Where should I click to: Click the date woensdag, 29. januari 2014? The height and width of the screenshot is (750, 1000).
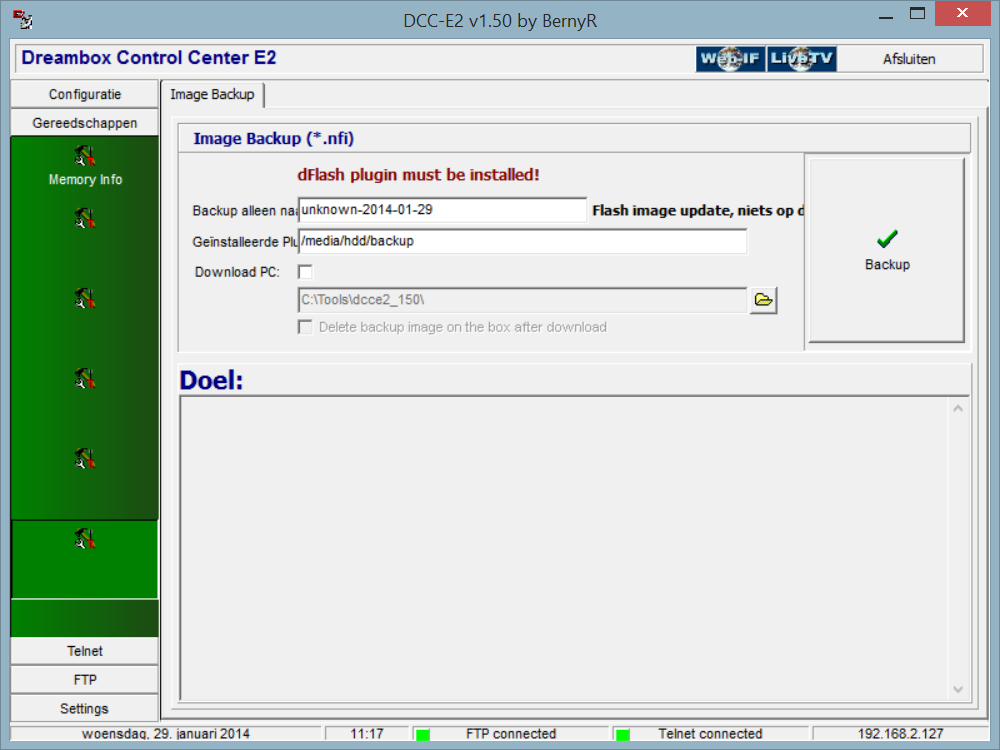pyautogui.click(x=166, y=734)
